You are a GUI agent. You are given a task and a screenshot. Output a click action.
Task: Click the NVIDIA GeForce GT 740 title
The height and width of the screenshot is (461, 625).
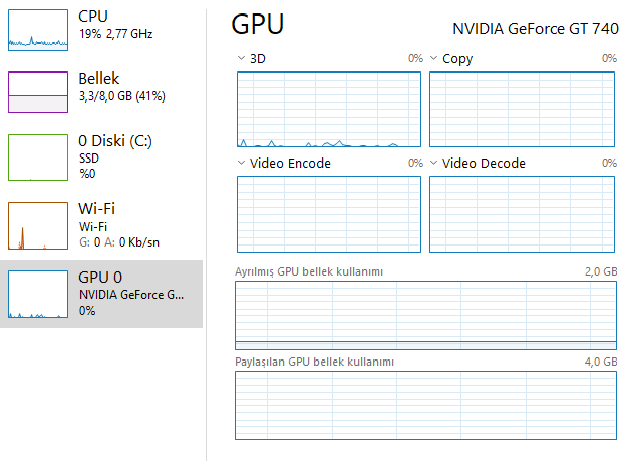pyautogui.click(x=535, y=28)
